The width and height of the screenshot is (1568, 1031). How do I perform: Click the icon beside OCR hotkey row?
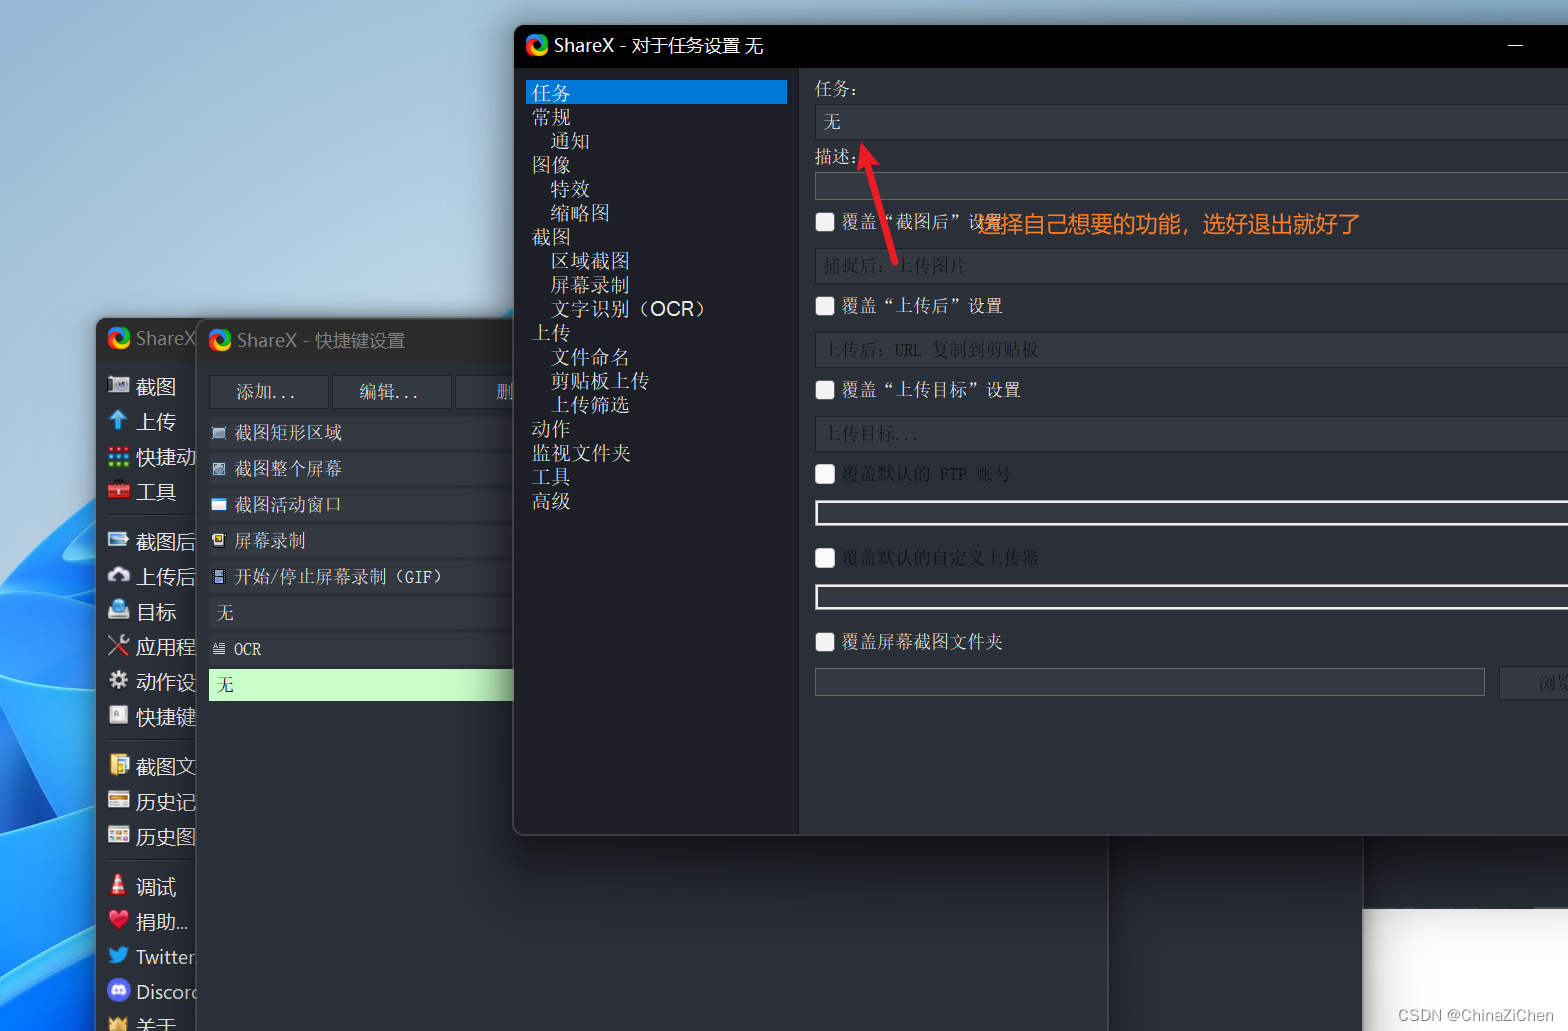click(x=219, y=649)
